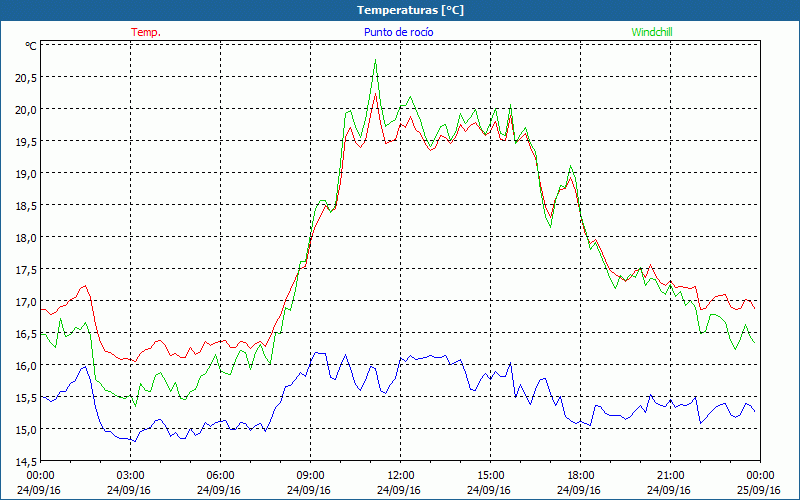Click the '°C' unit label on the axis

pyautogui.click(x=31, y=46)
